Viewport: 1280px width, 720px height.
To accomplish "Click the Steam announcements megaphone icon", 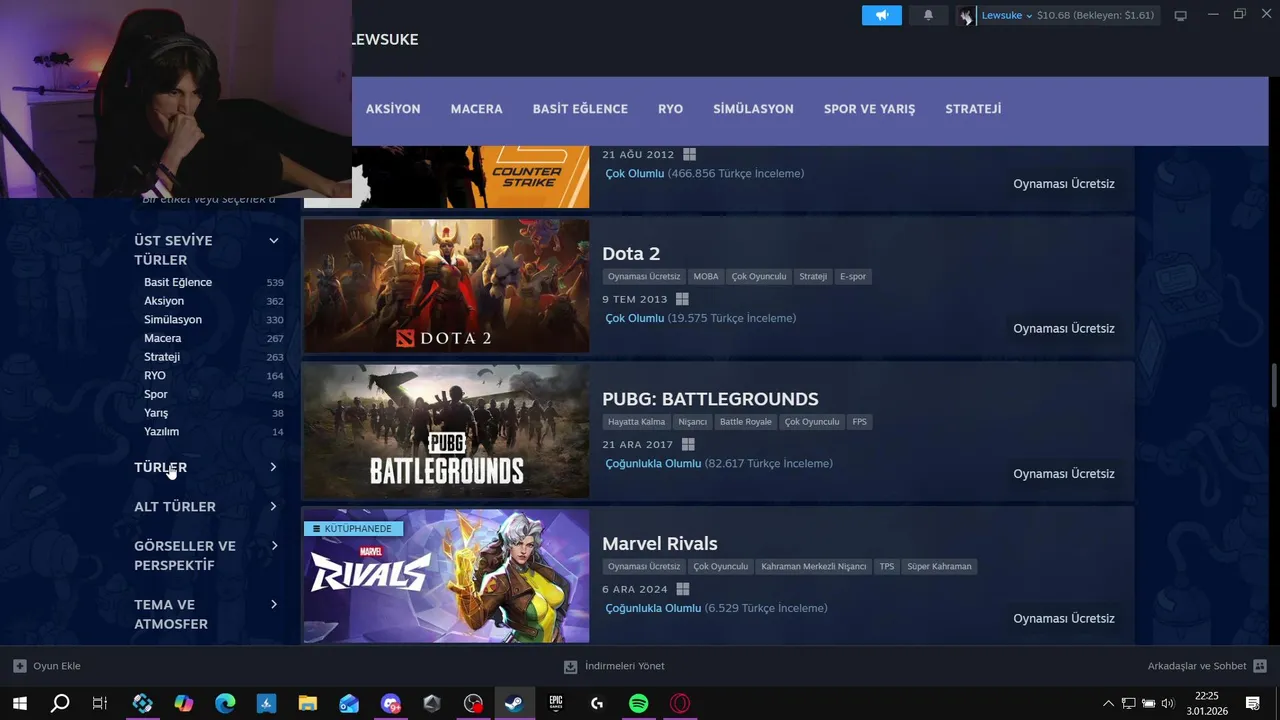I will (882, 15).
